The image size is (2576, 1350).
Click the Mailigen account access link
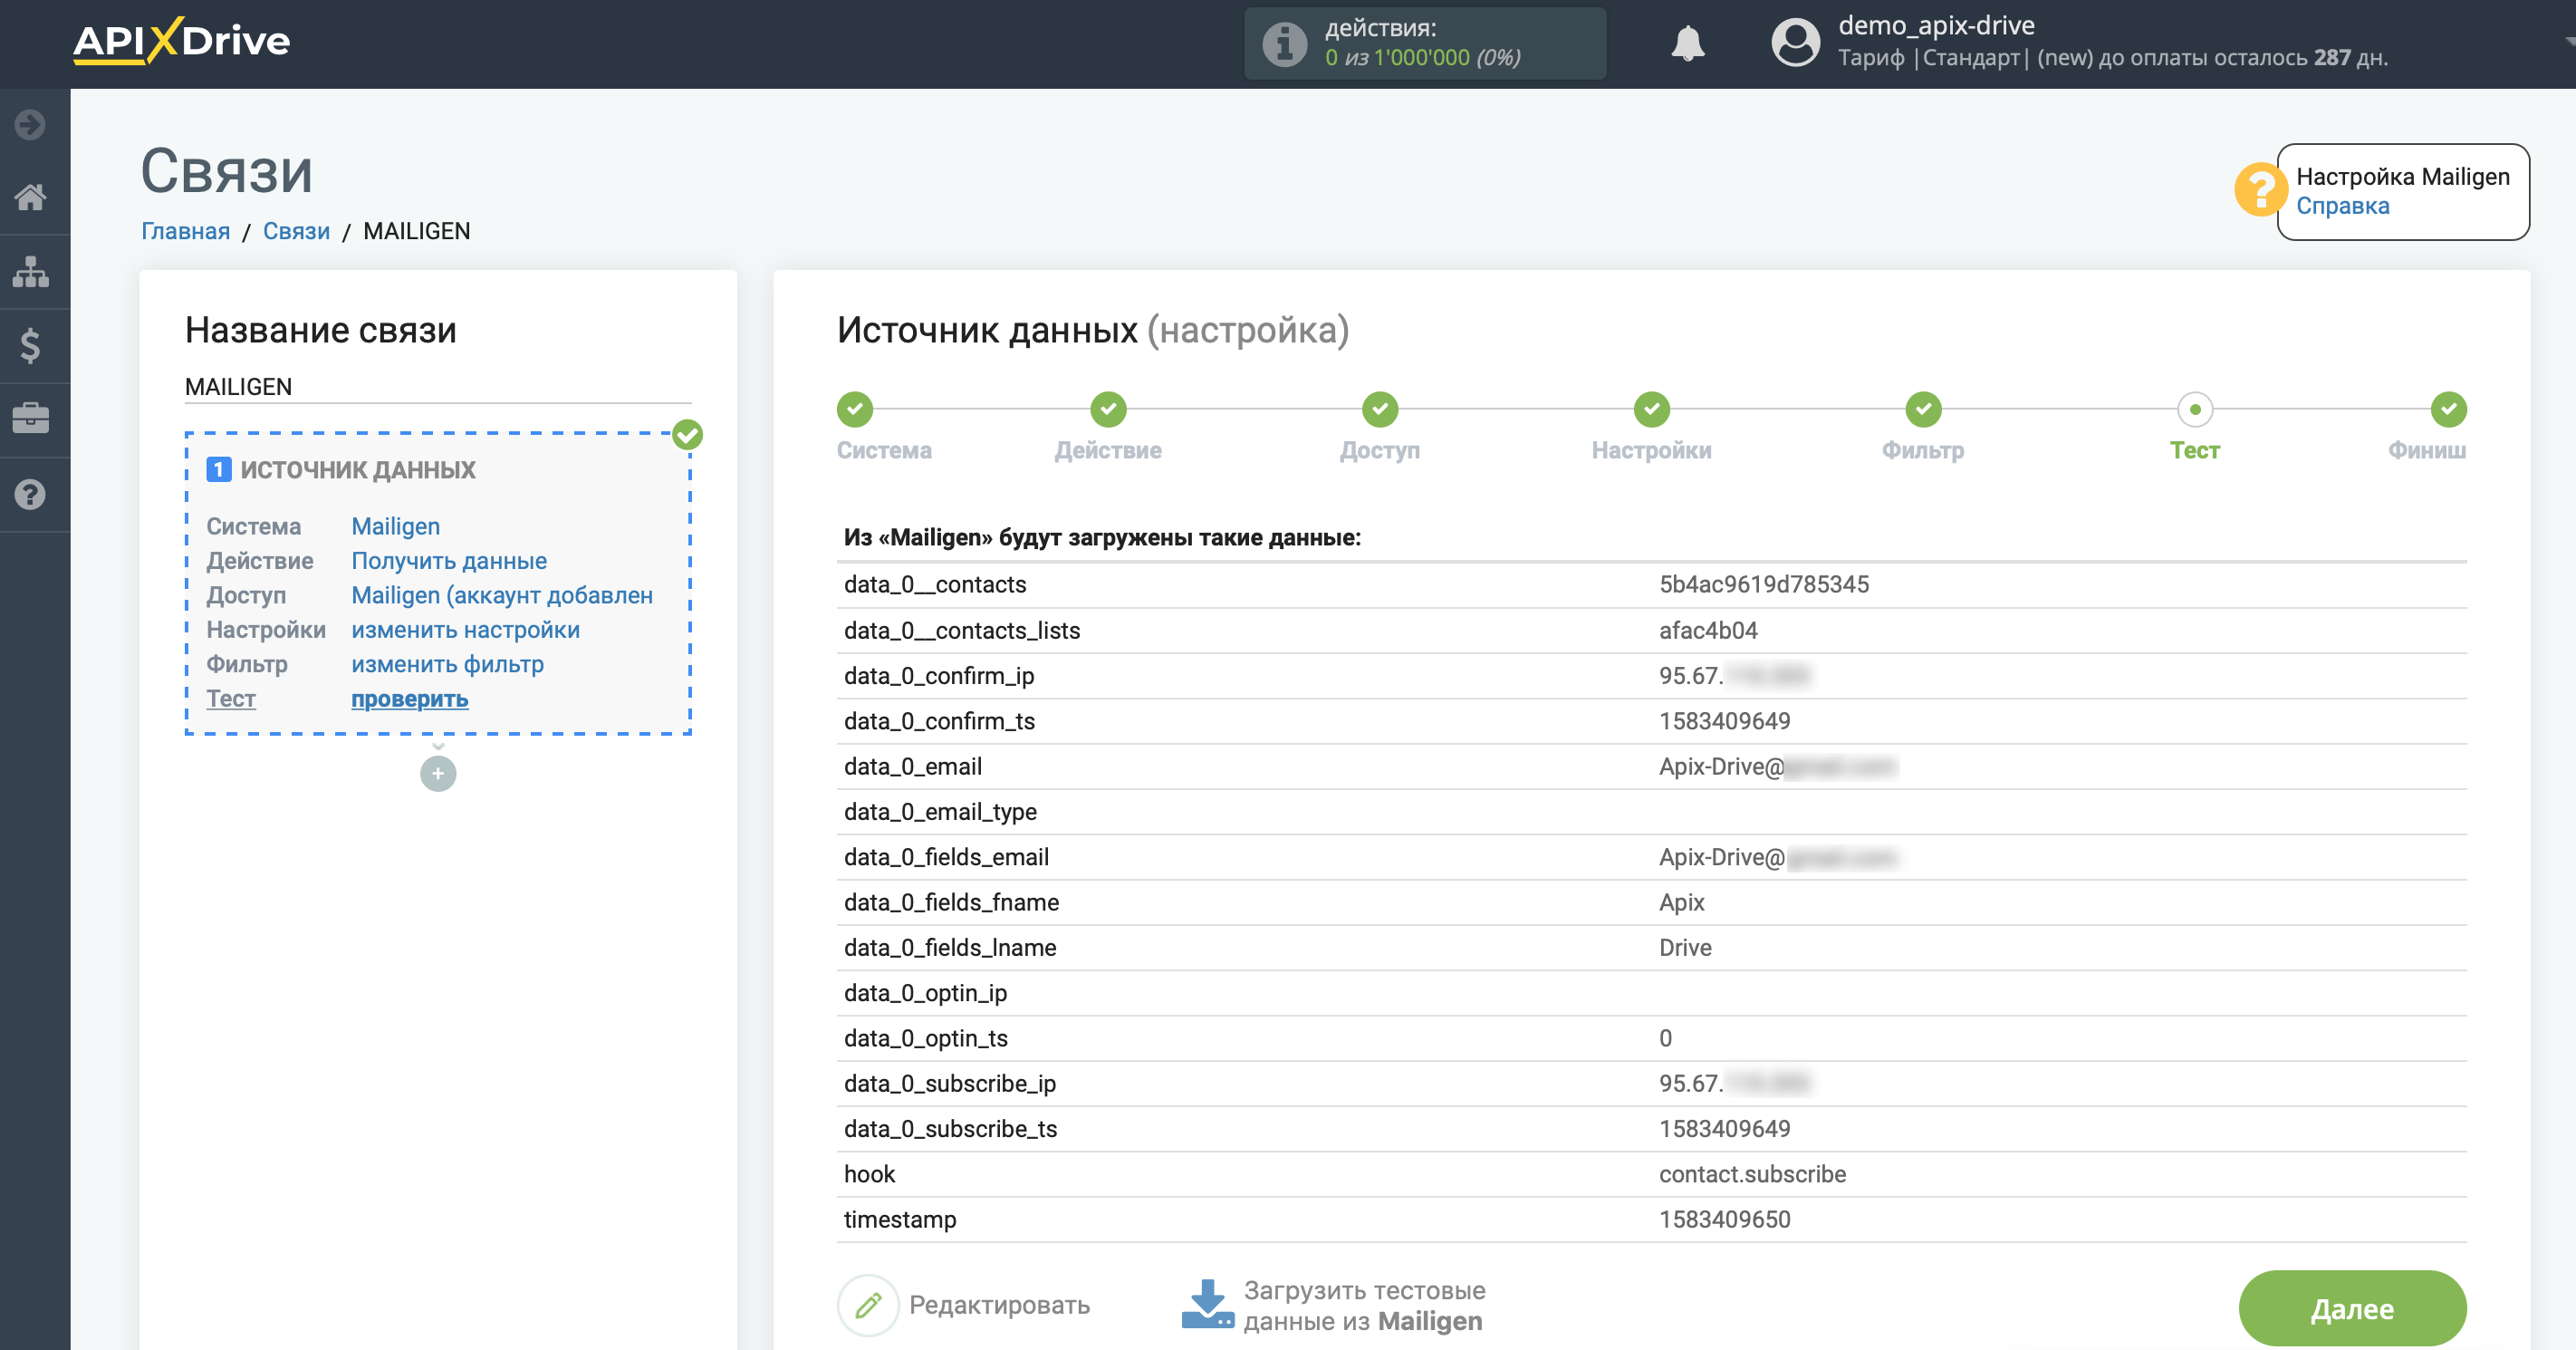click(502, 595)
